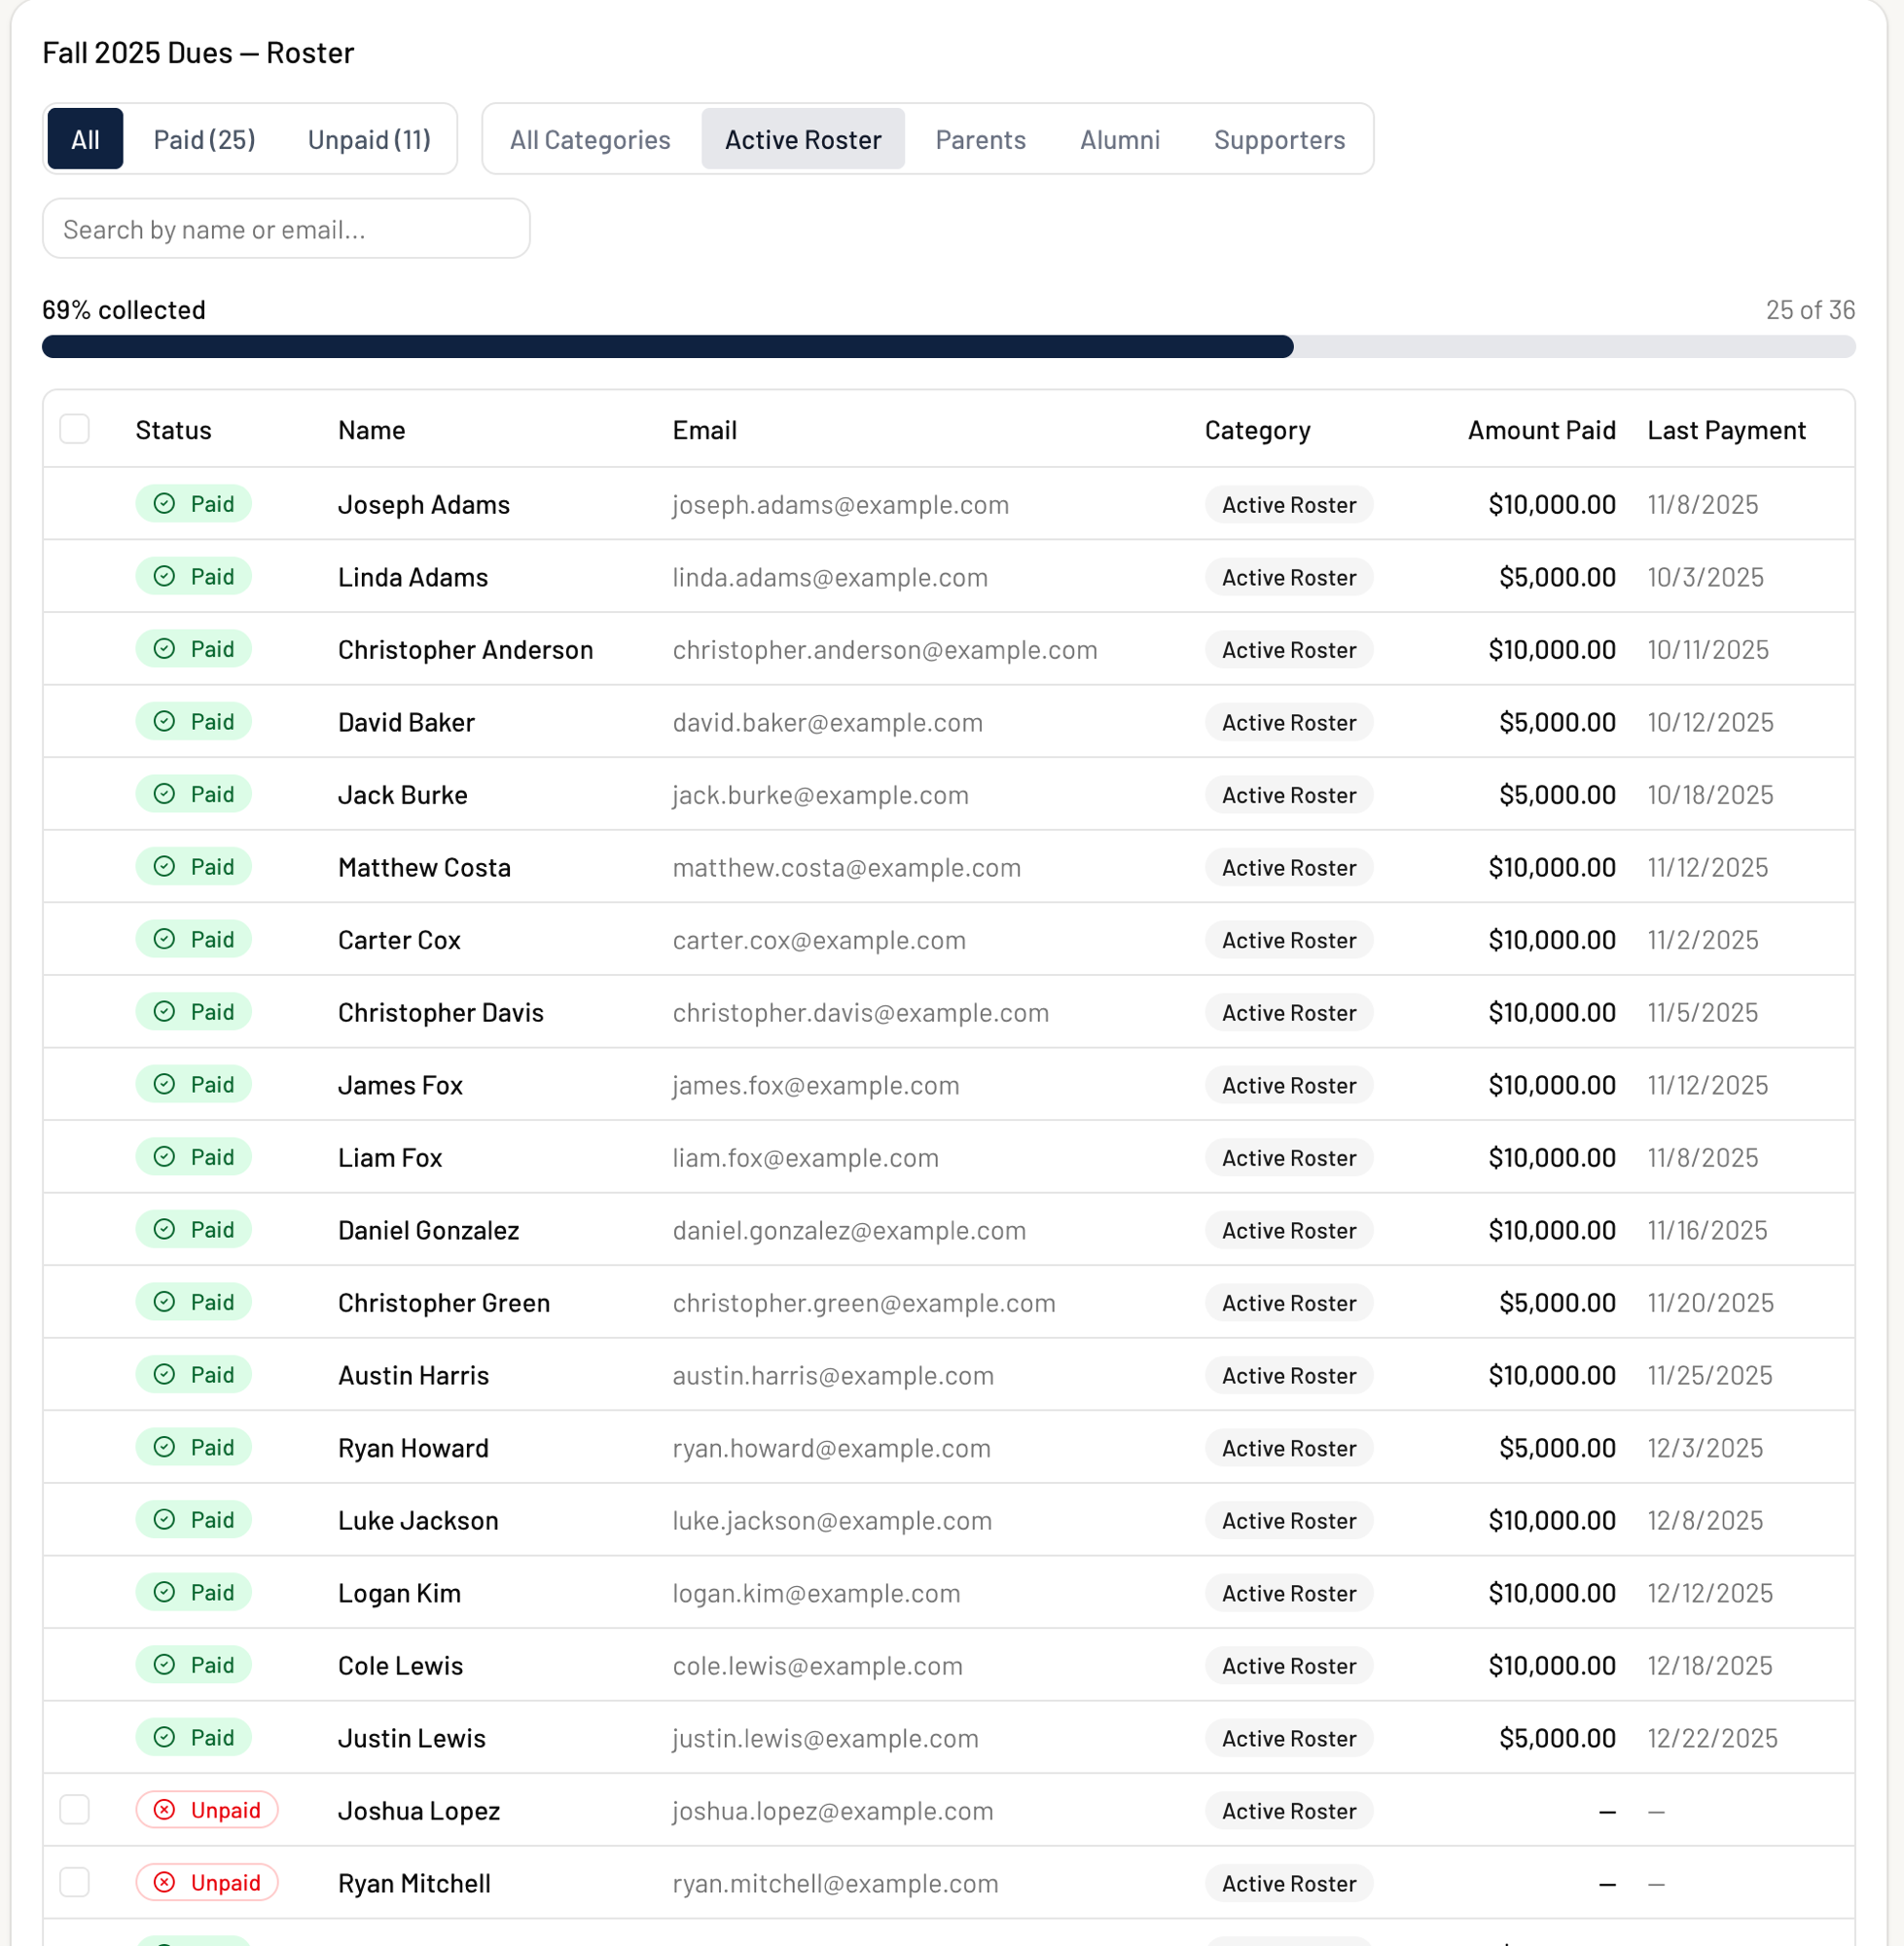This screenshot has height=1946, width=1904.
Task: Focus the name or email search field
Action: pos(286,229)
